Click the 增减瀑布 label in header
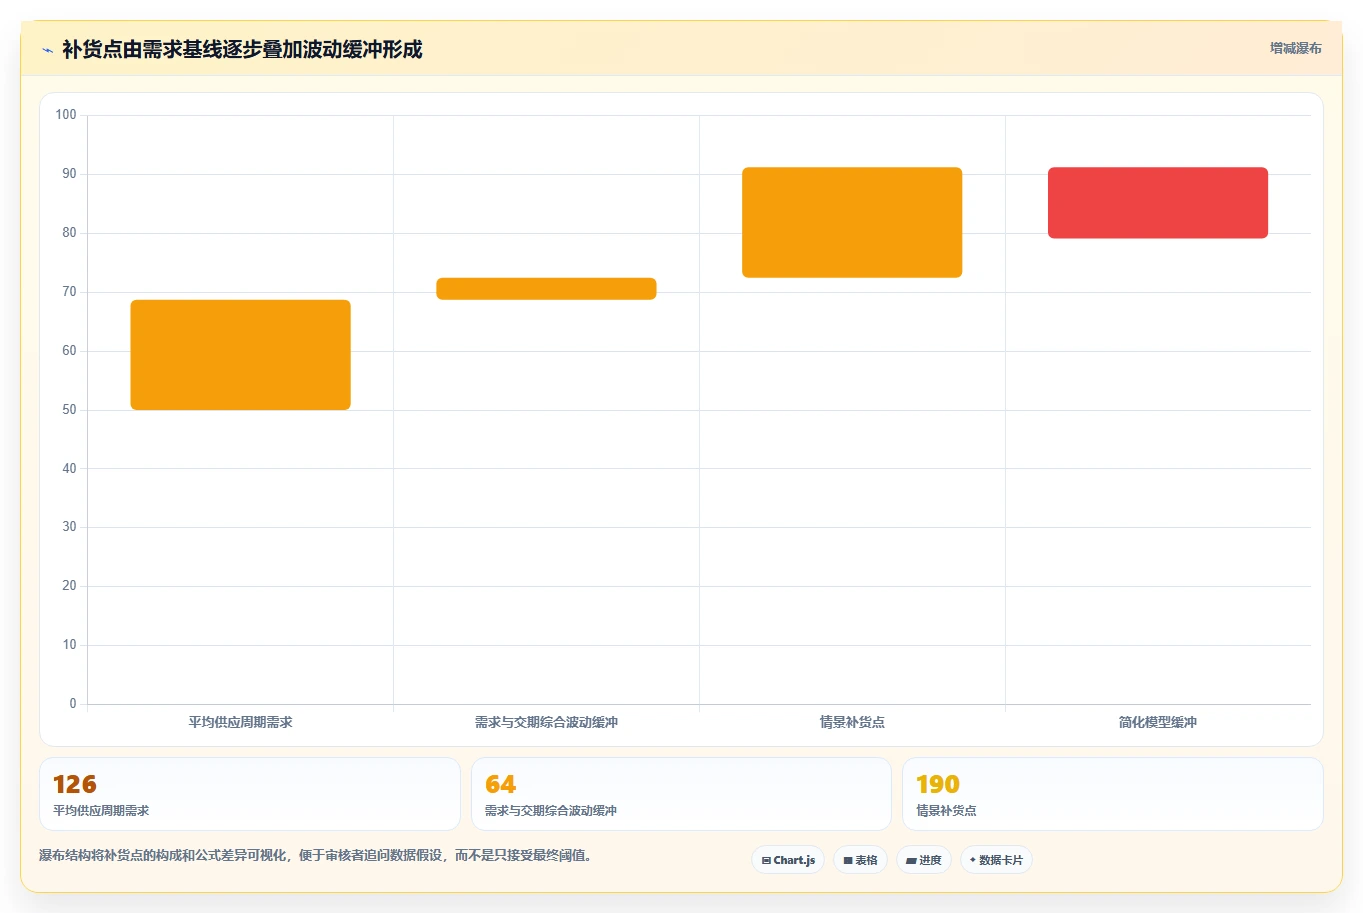Screen dimensions: 1363x913 point(1295,48)
